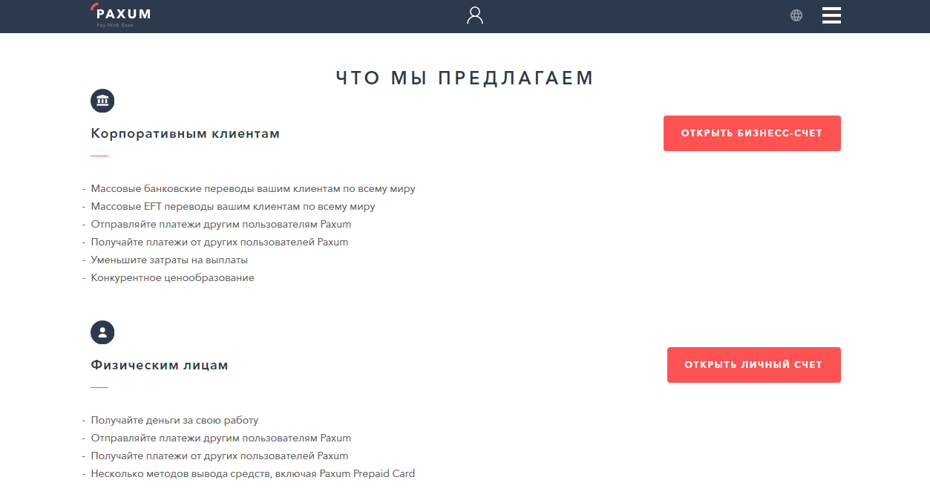Click Получайте платежи line under Физическим лицам
Viewport: 930px width, 488px height.
pos(219,455)
